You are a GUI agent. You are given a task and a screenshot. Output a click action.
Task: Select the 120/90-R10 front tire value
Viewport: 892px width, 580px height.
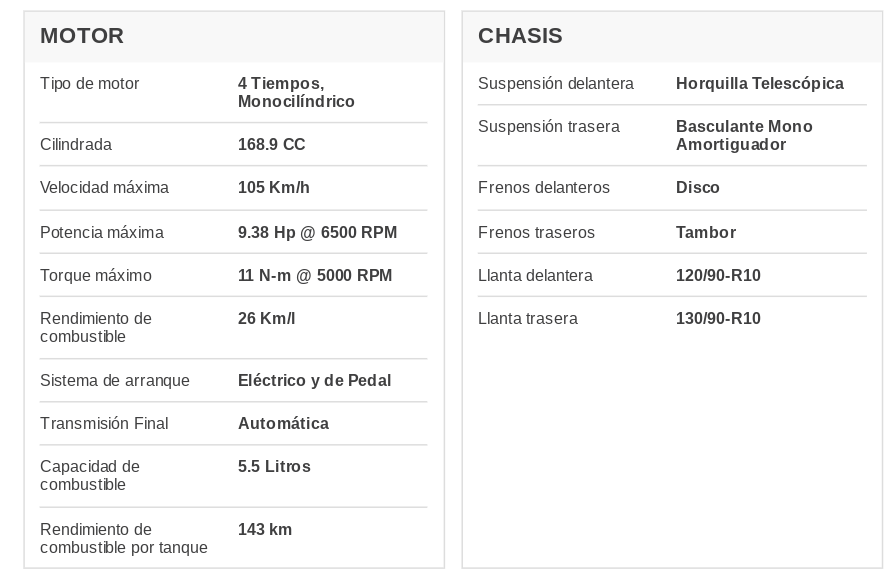(x=718, y=276)
